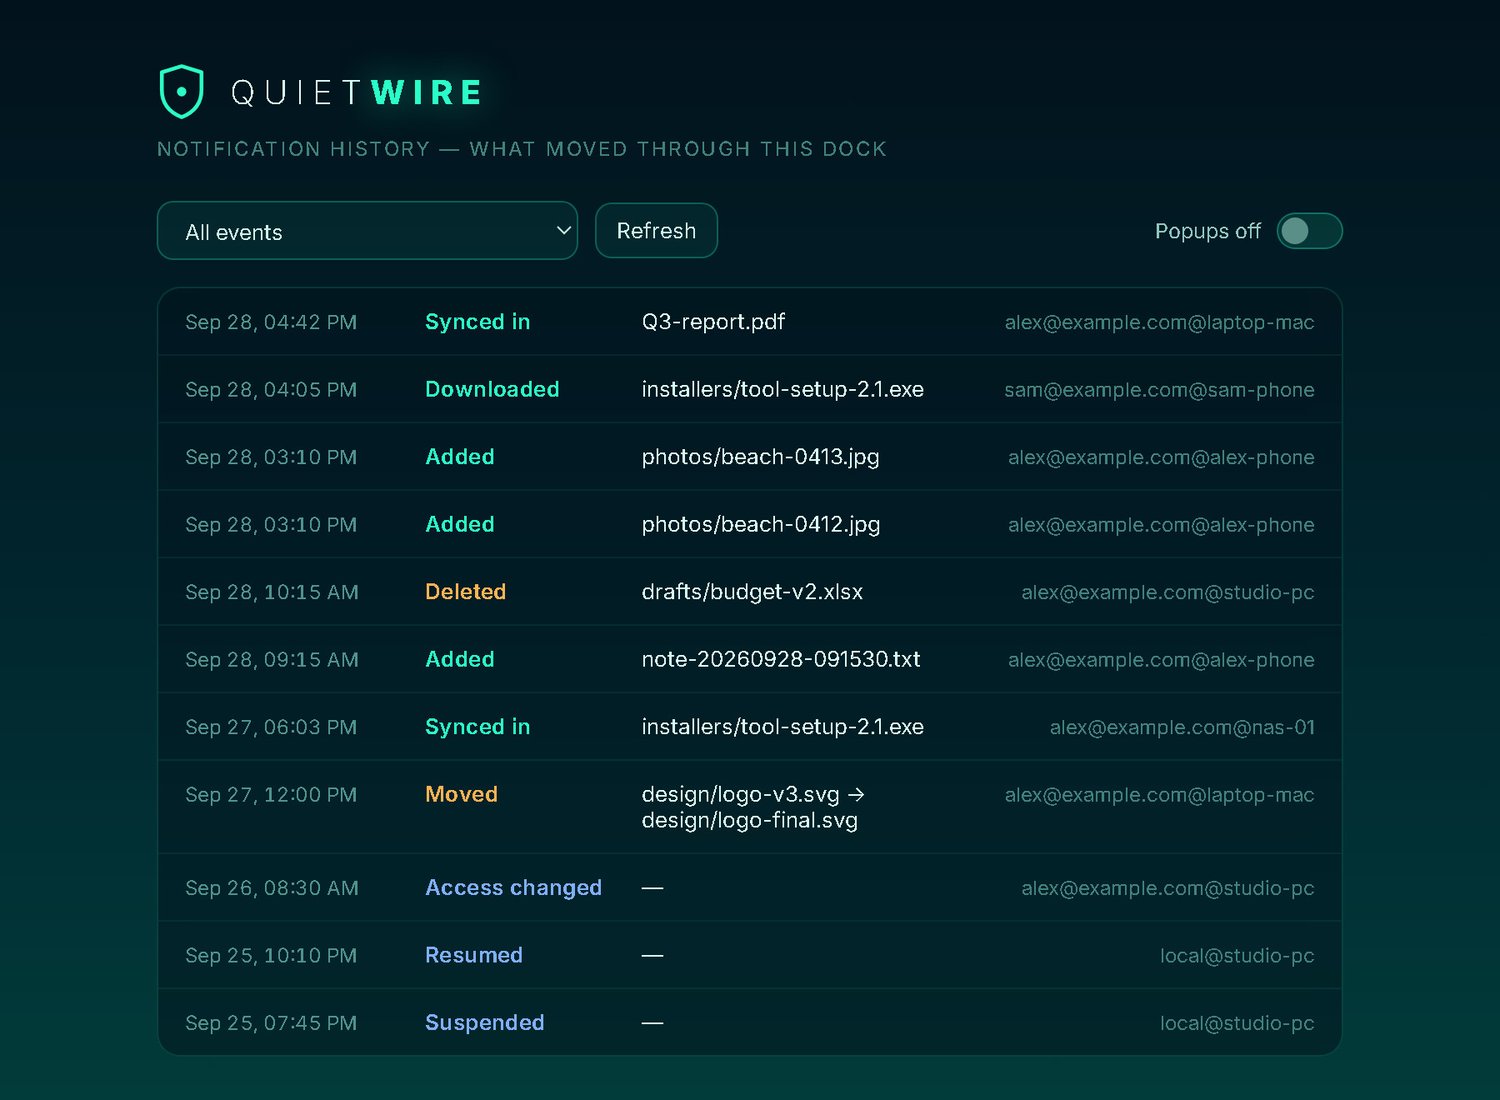Click the Resumed event label

(x=474, y=955)
